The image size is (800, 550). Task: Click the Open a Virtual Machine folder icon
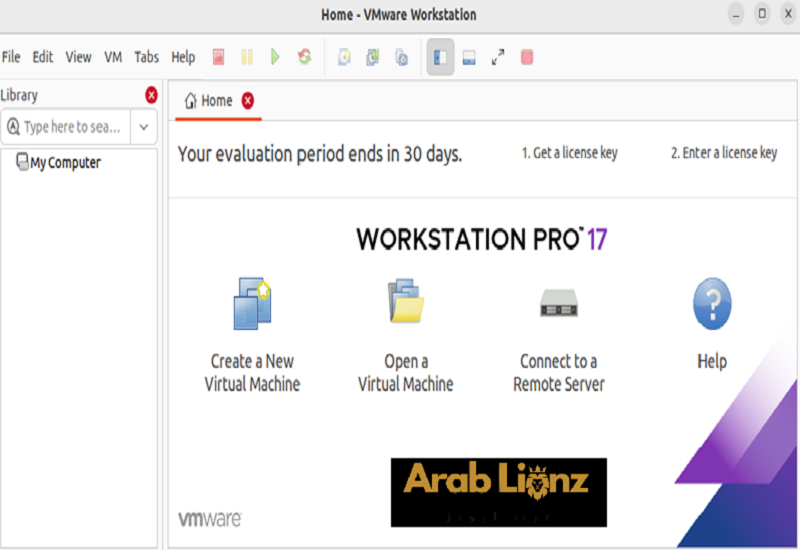coord(406,301)
